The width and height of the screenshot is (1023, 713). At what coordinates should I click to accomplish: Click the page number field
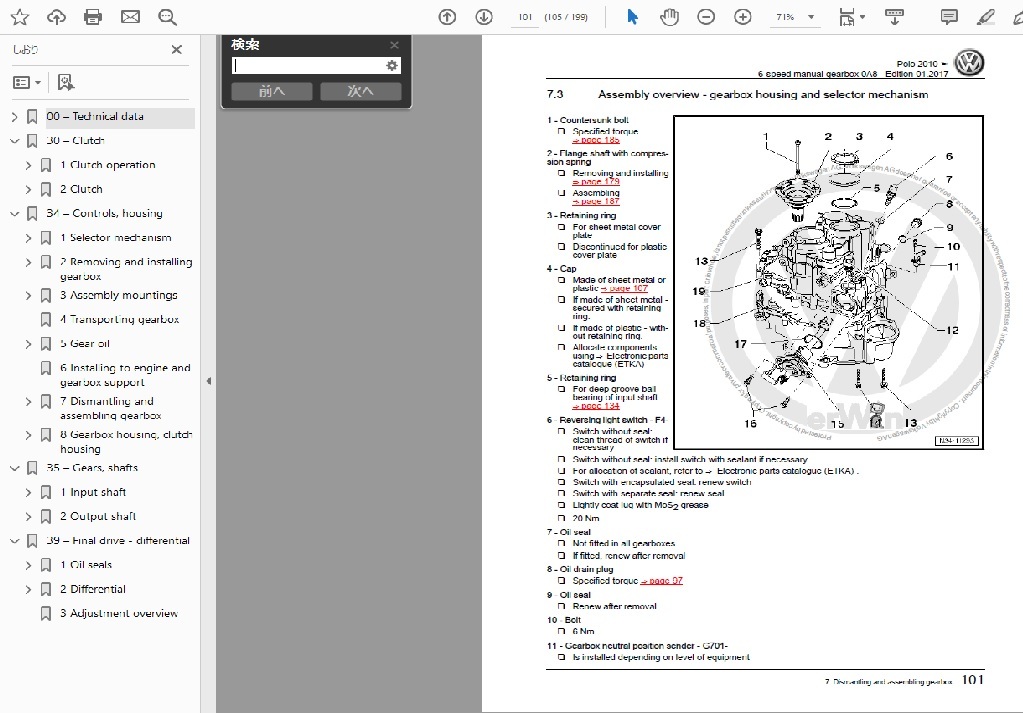pyautogui.click(x=526, y=17)
